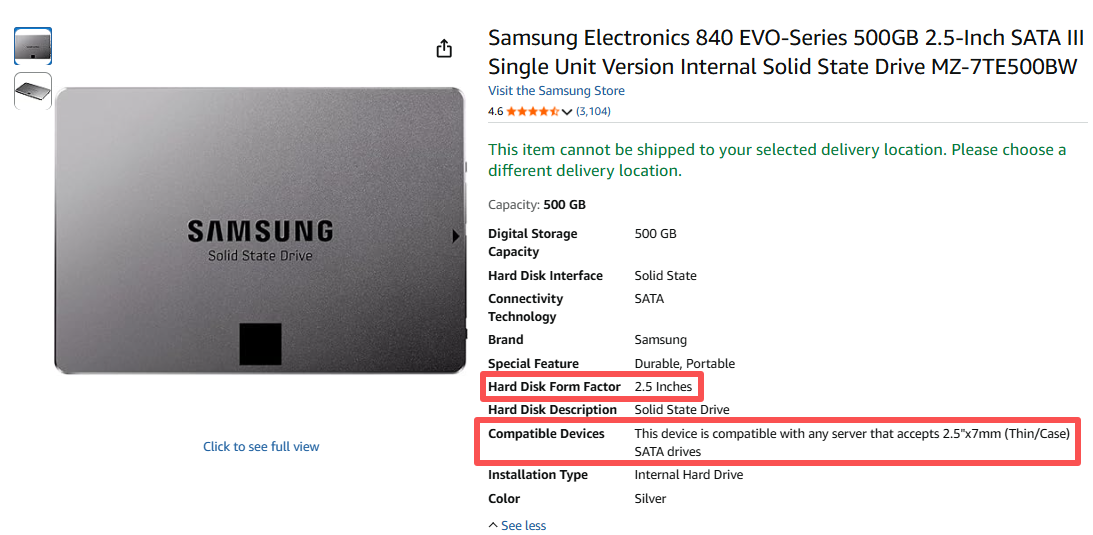Click the Samsung 840 EVO product title
The image size is (1093, 535).
[x=785, y=52]
